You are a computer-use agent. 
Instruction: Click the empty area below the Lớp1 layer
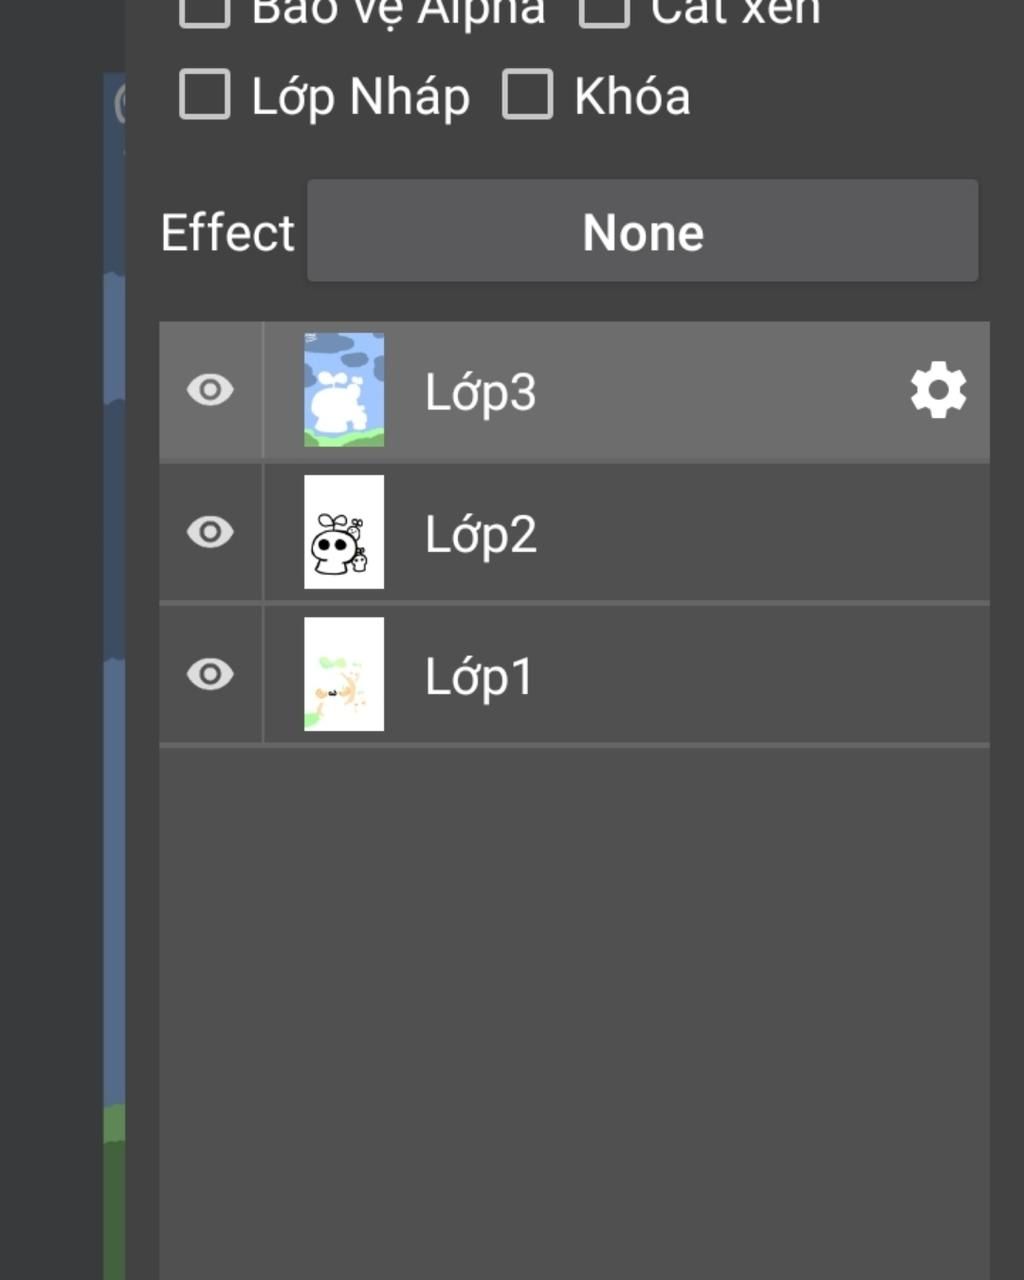(x=574, y=1000)
